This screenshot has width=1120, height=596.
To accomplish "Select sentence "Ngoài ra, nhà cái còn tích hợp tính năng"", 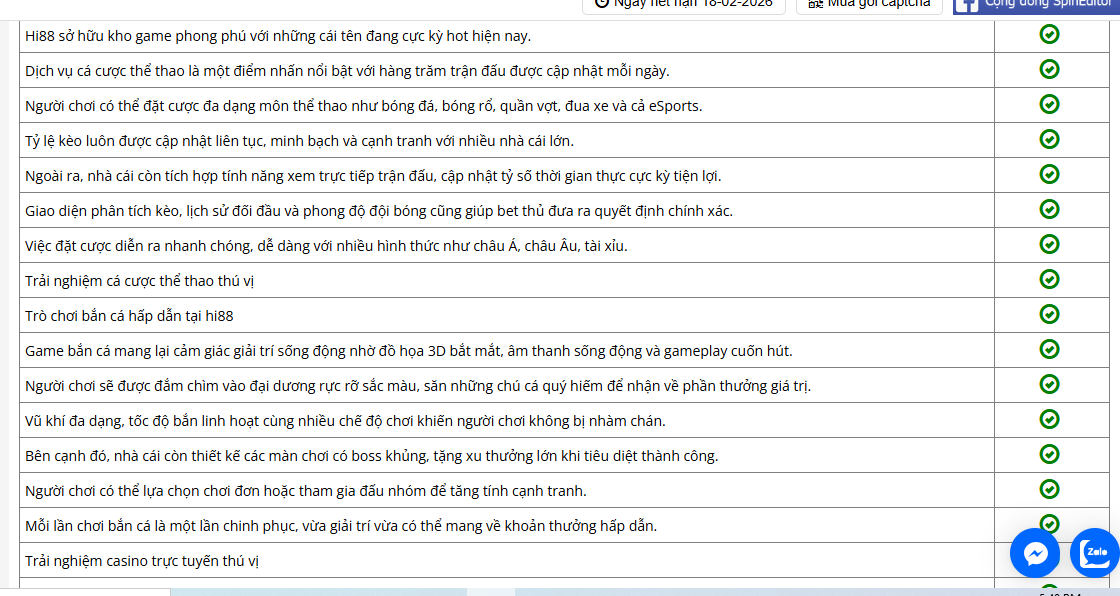I will [x=373, y=176].
